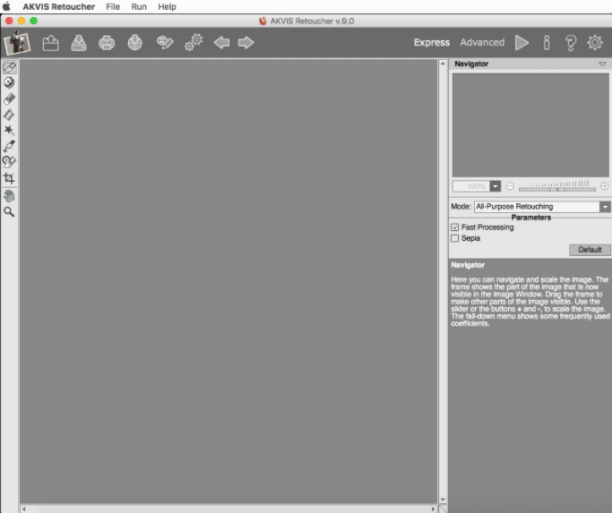This screenshot has width=612, height=513.
Task: Click the horizontal scrollbar left arrow
Action: pyautogui.click(x=24, y=509)
